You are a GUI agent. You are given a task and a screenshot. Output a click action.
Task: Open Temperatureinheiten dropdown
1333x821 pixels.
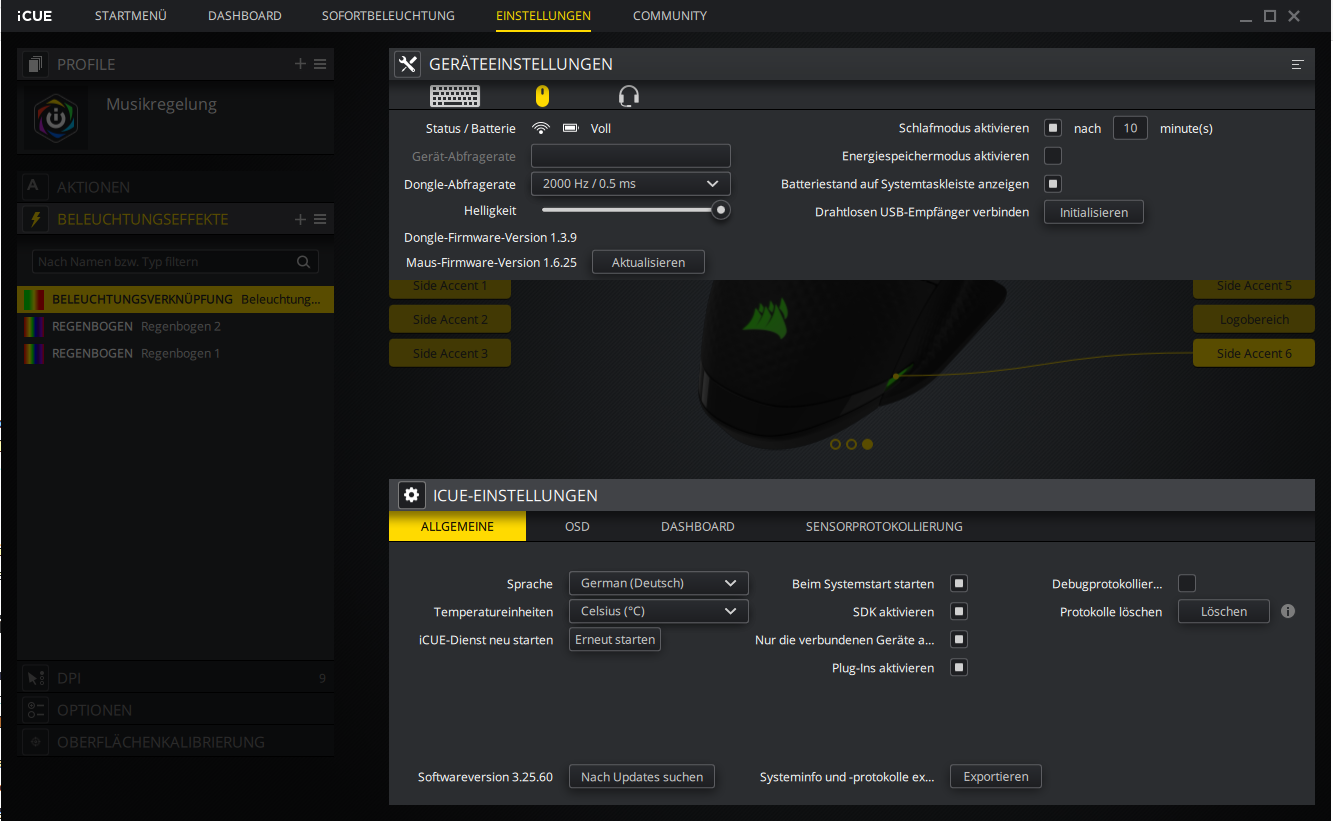[x=659, y=611]
